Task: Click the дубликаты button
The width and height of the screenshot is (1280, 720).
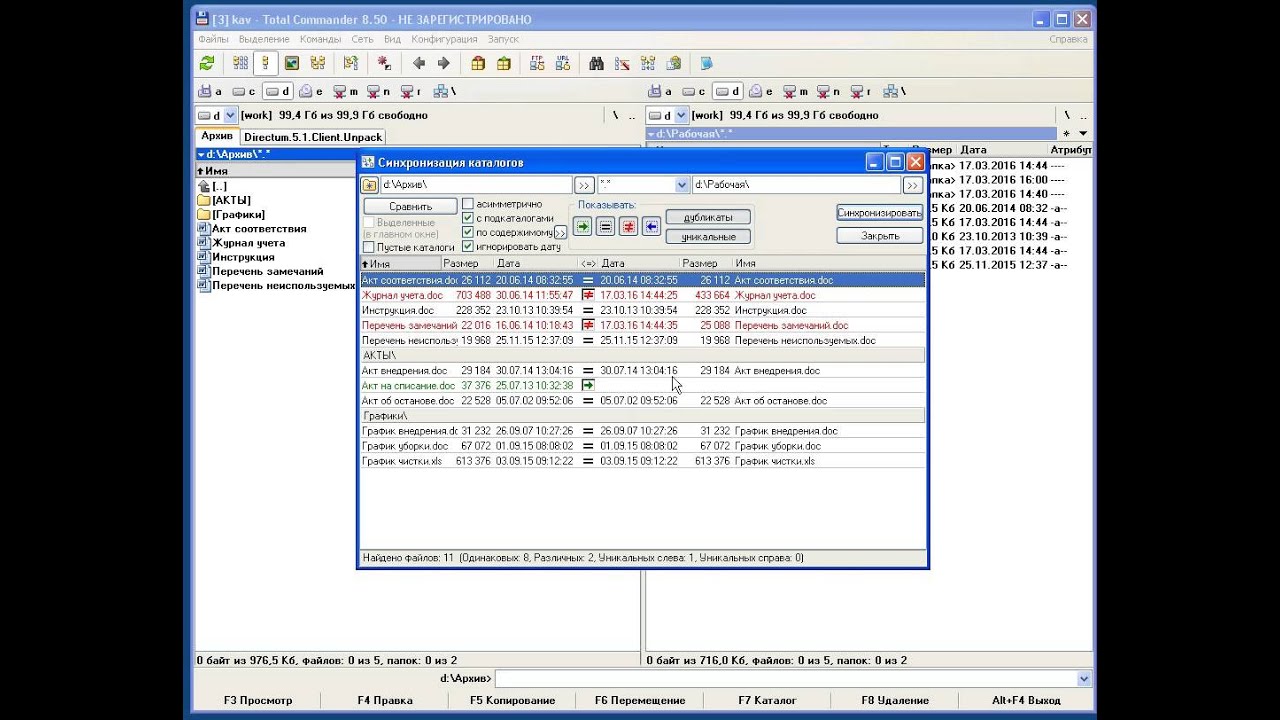Action: pos(708,217)
